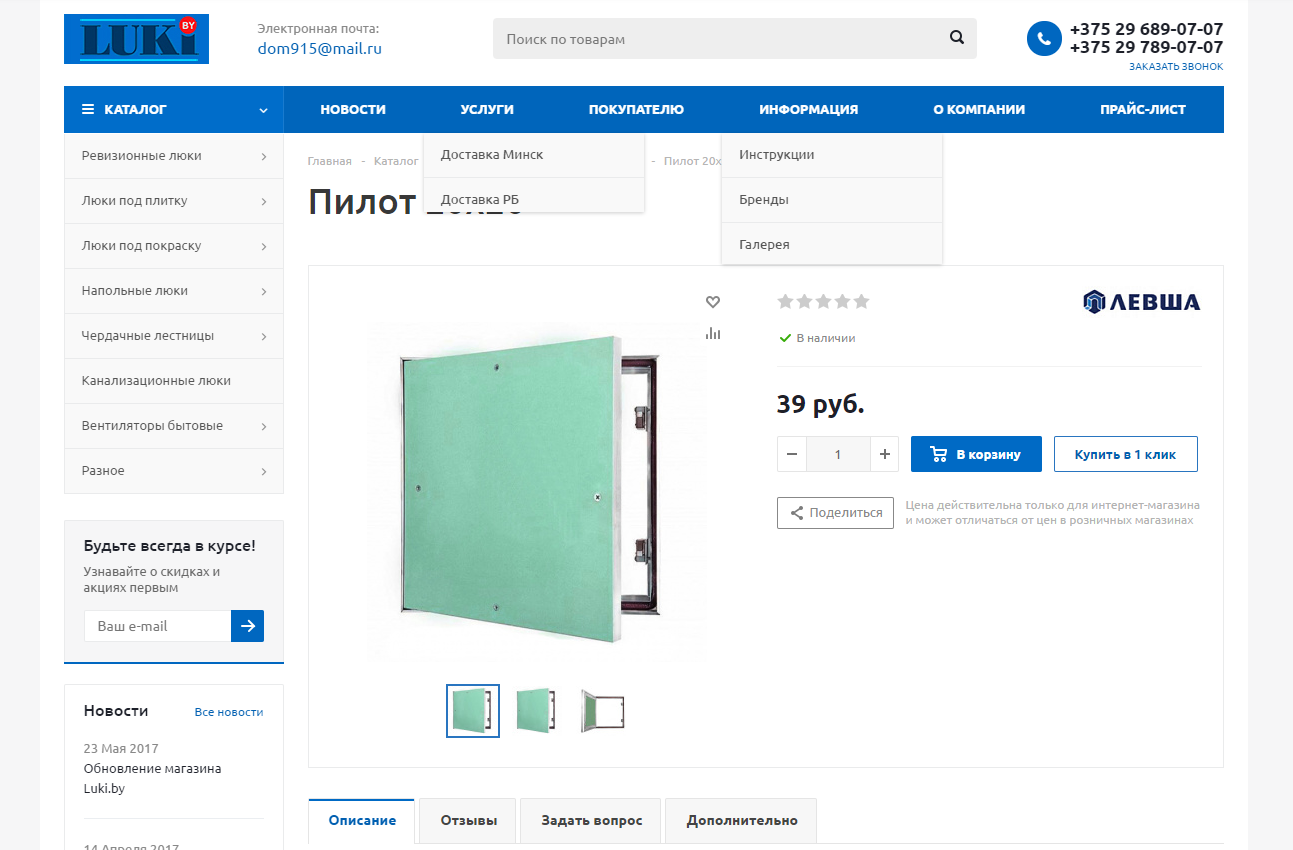Switch to the Описание tab

[362, 820]
